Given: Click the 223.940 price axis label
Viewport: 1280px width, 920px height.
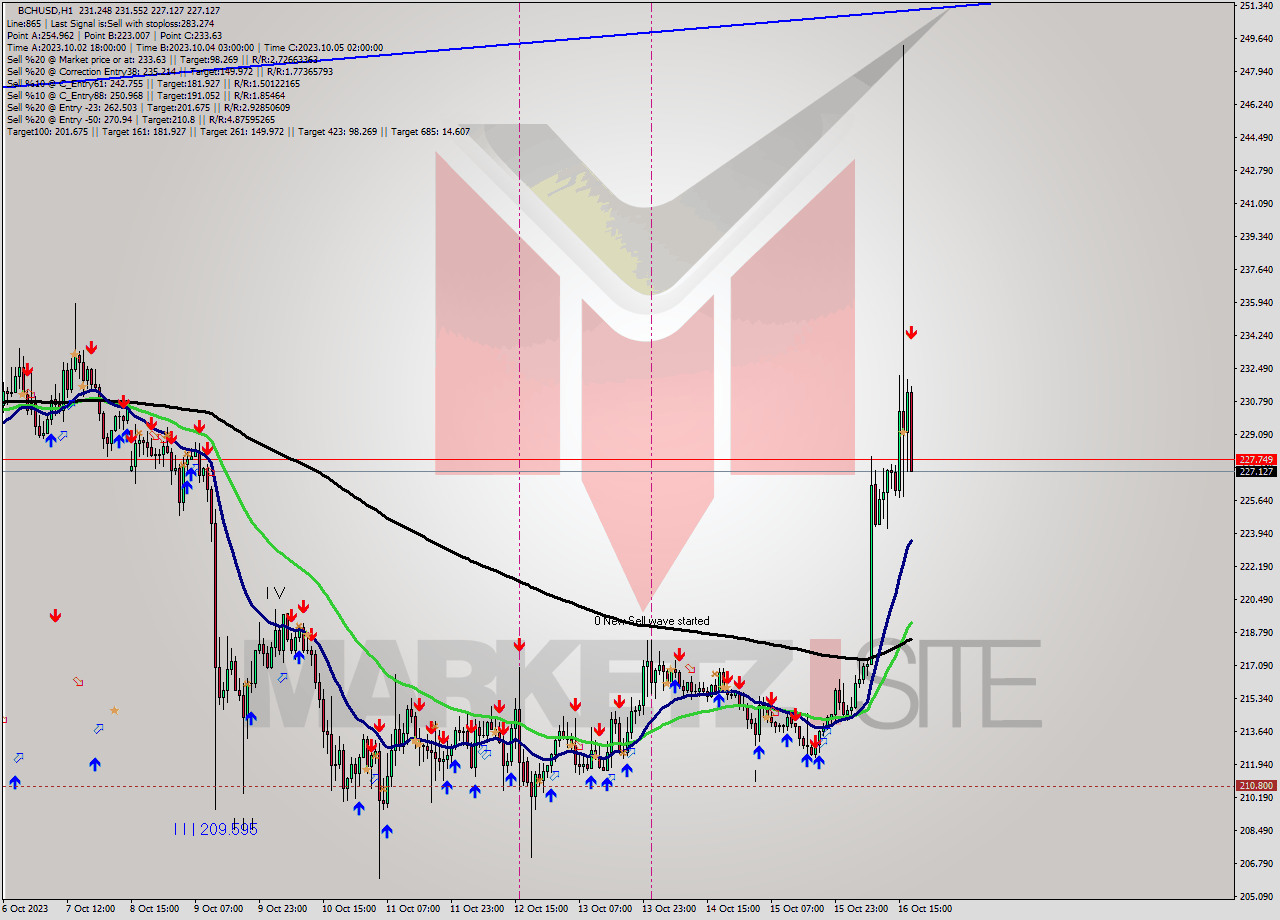Looking at the screenshot, I should pos(1255,533).
